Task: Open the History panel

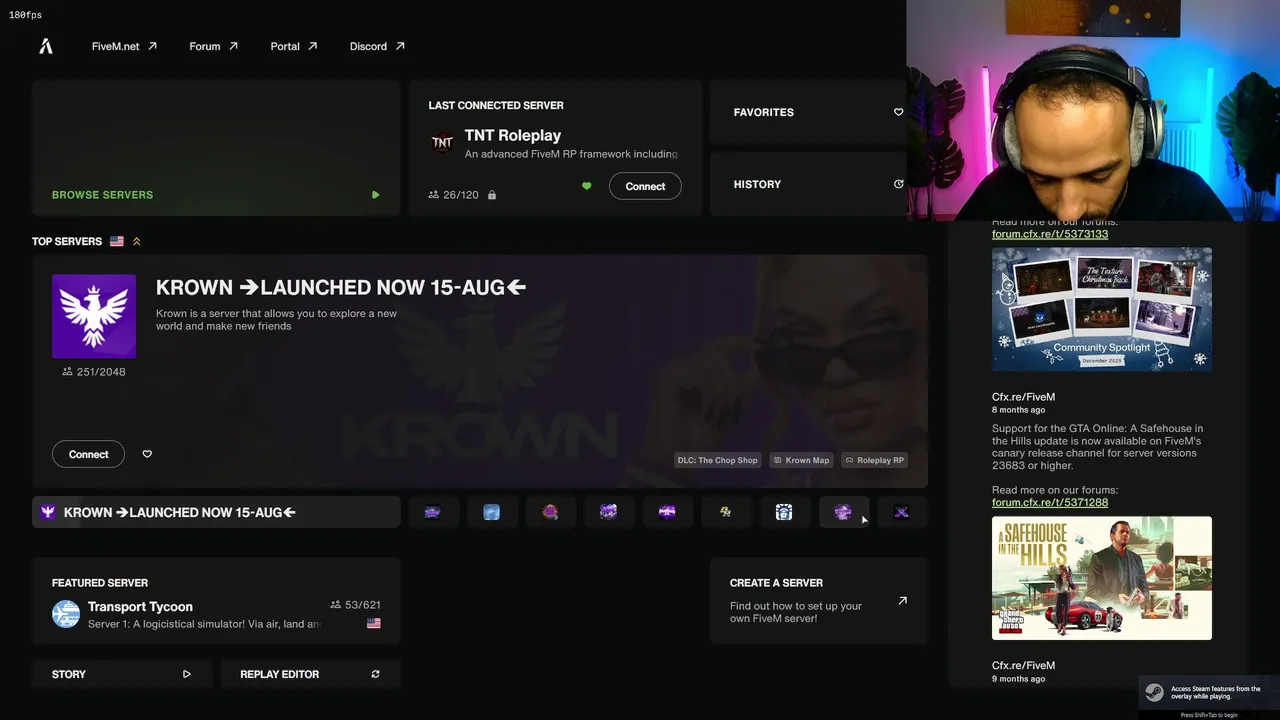Action: click(808, 184)
